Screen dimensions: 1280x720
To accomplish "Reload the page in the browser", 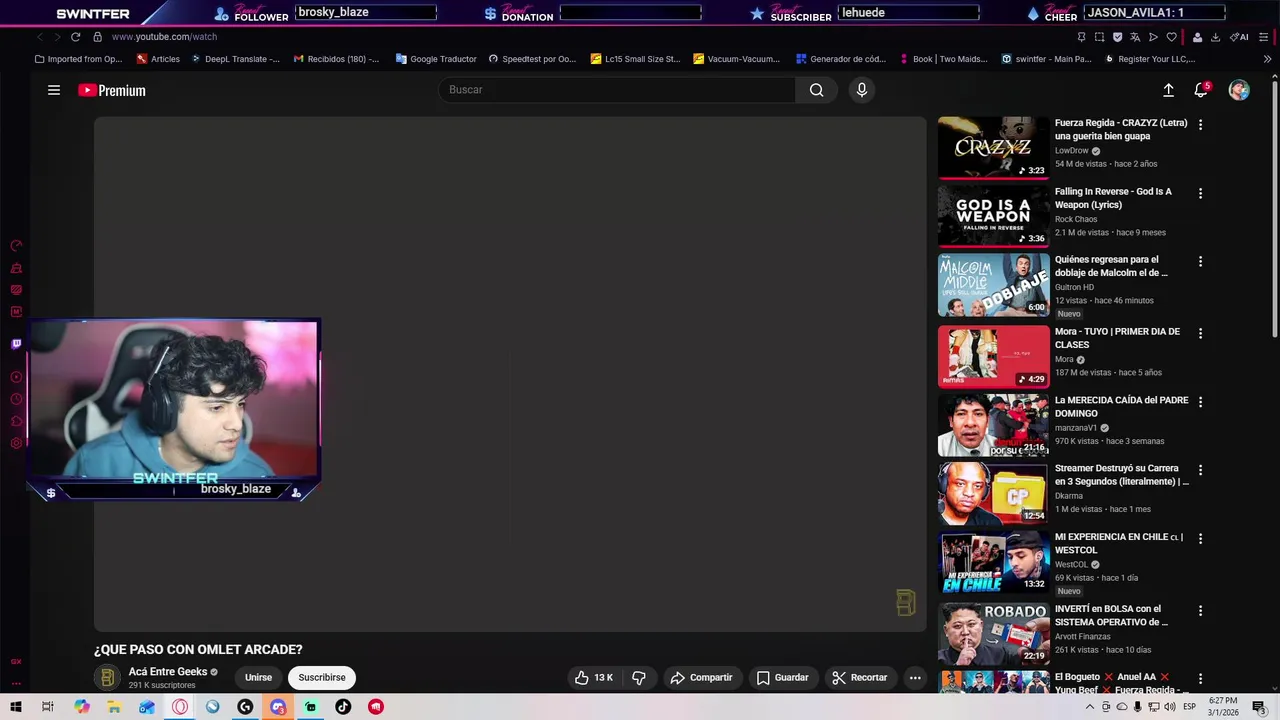I will [x=75, y=37].
